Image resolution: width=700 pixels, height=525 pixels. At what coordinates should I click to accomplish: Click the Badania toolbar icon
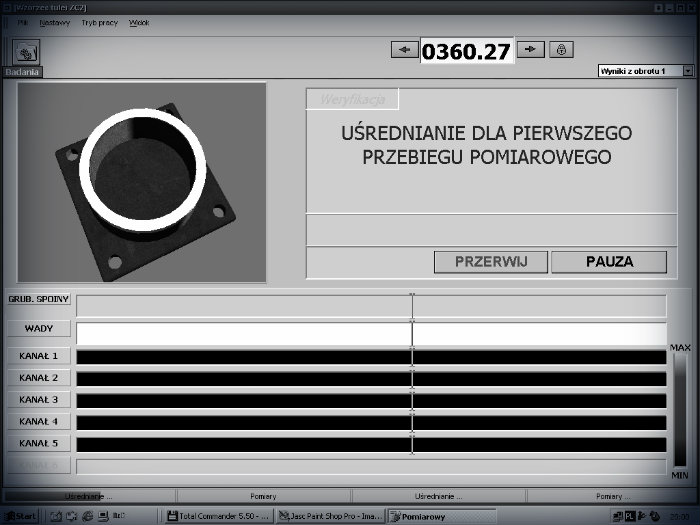[25, 51]
